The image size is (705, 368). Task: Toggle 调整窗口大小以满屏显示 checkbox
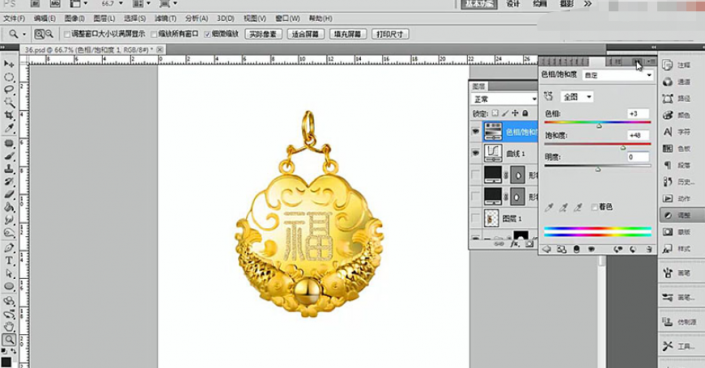[x=67, y=34]
